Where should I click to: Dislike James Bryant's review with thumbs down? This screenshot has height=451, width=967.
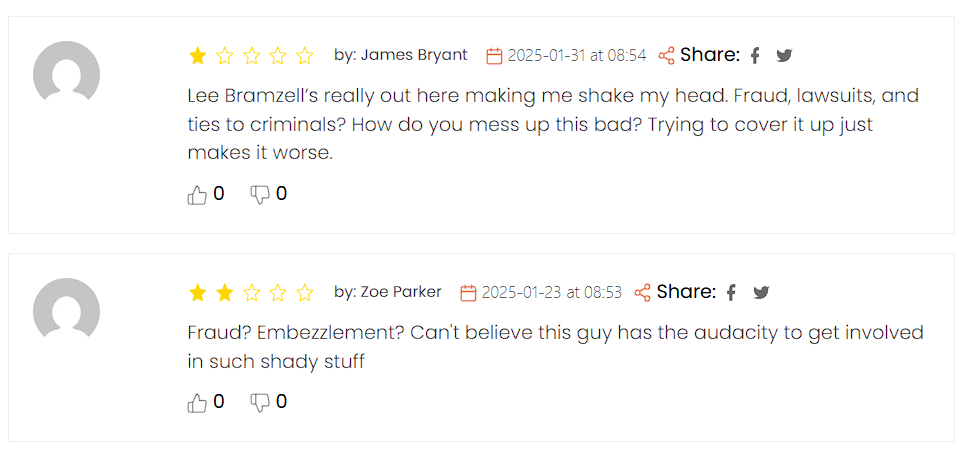pyautogui.click(x=260, y=196)
